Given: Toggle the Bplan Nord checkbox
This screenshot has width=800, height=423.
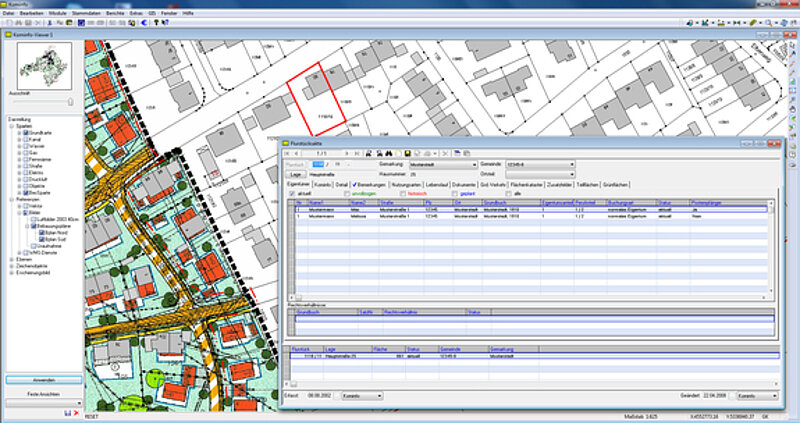Looking at the screenshot, I should pyautogui.click(x=42, y=233).
